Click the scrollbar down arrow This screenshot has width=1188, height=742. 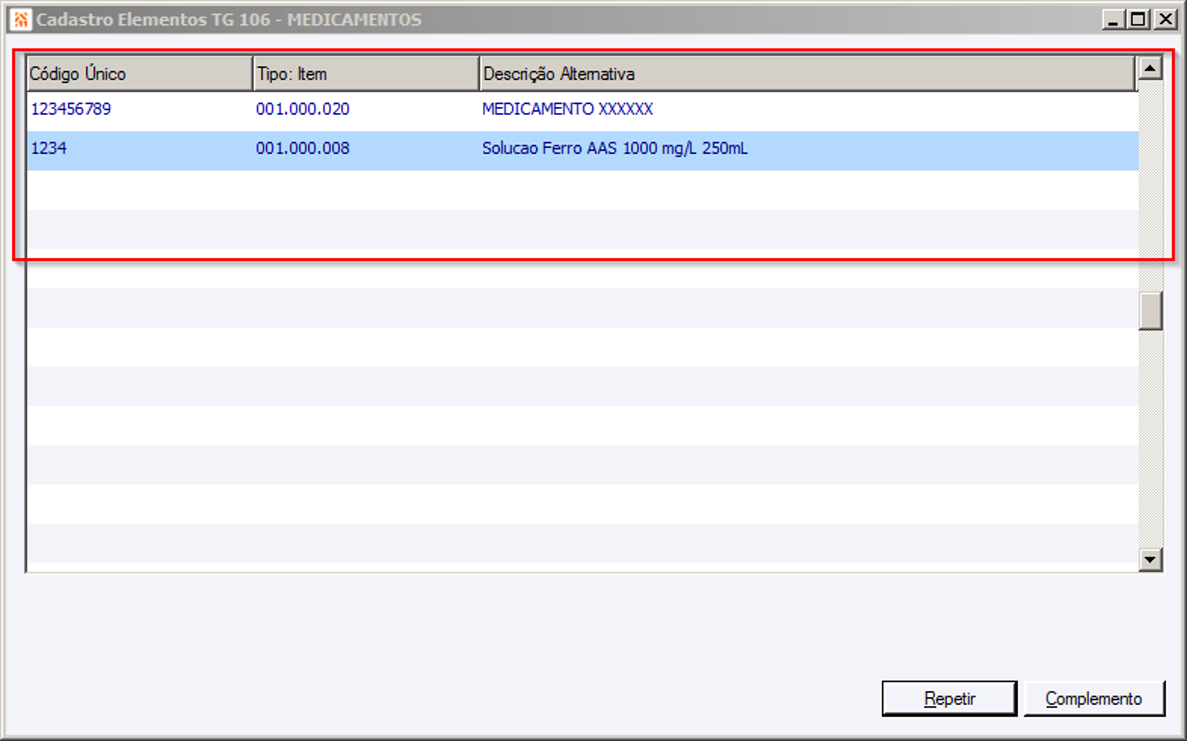[x=1150, y=560]
